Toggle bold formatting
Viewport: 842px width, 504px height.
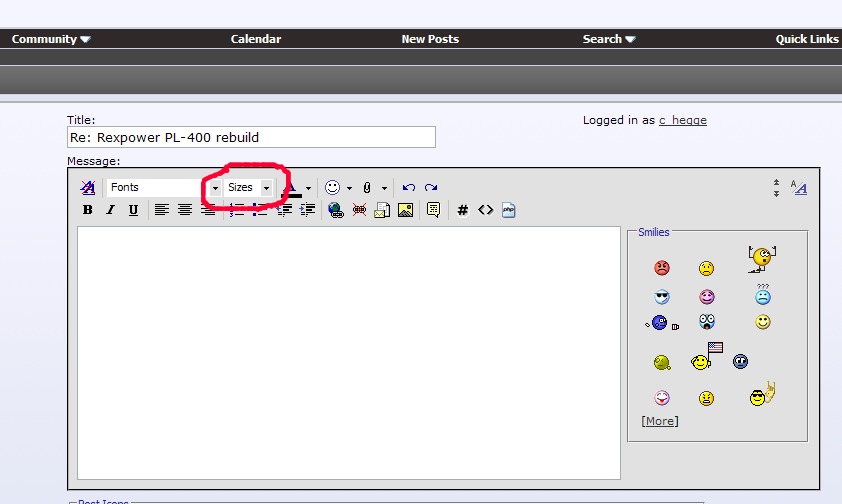88,210
